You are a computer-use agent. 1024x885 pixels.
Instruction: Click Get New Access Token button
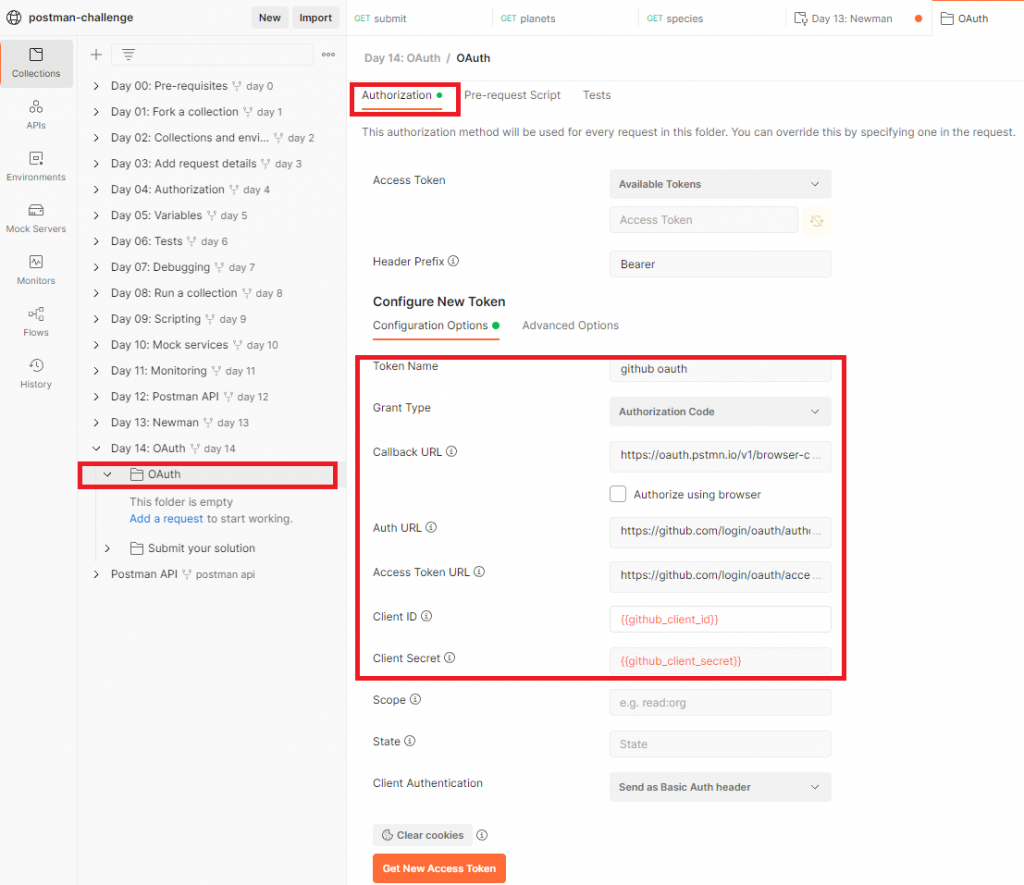(439, 869)
